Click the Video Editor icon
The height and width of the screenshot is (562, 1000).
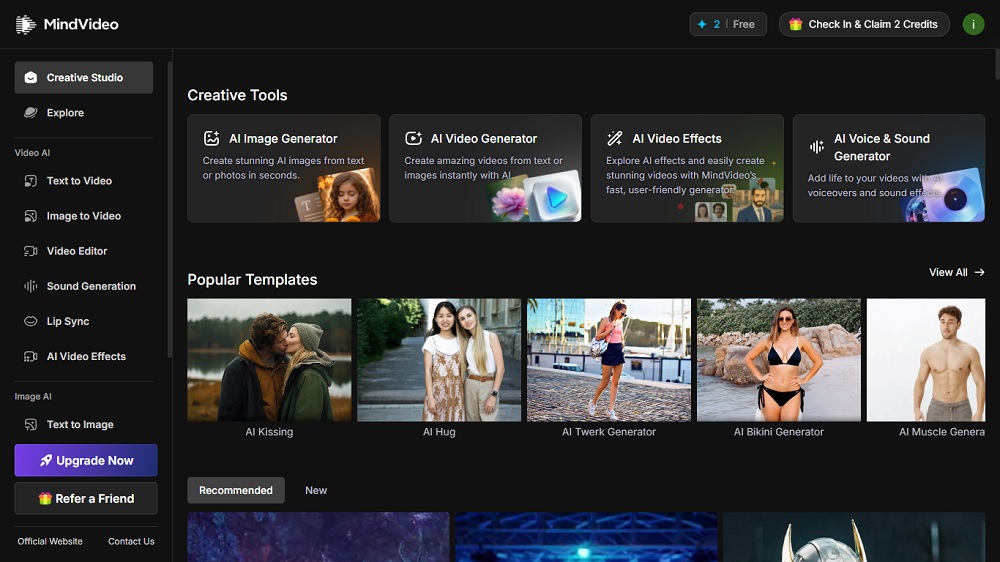point(31,251)
